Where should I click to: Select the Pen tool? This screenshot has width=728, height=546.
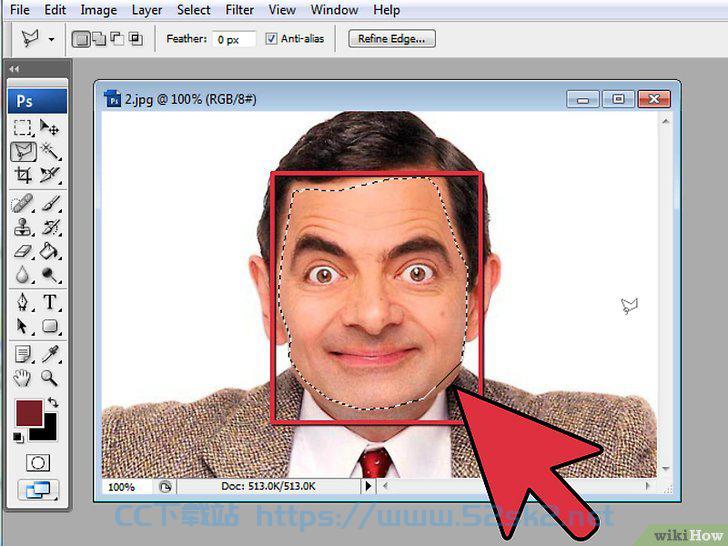22,302
